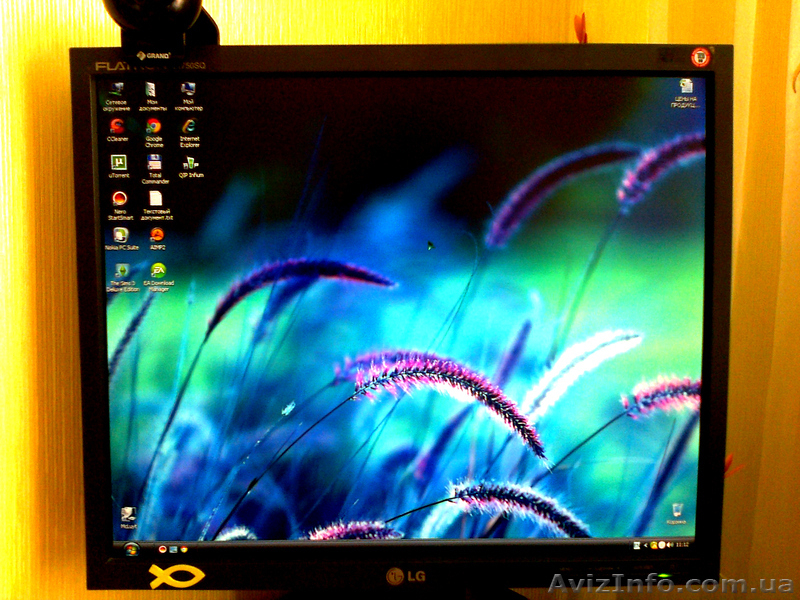Select the CCleaner desktop icon
This screenshot has height=600, width=800.
(x=118, y=127)
